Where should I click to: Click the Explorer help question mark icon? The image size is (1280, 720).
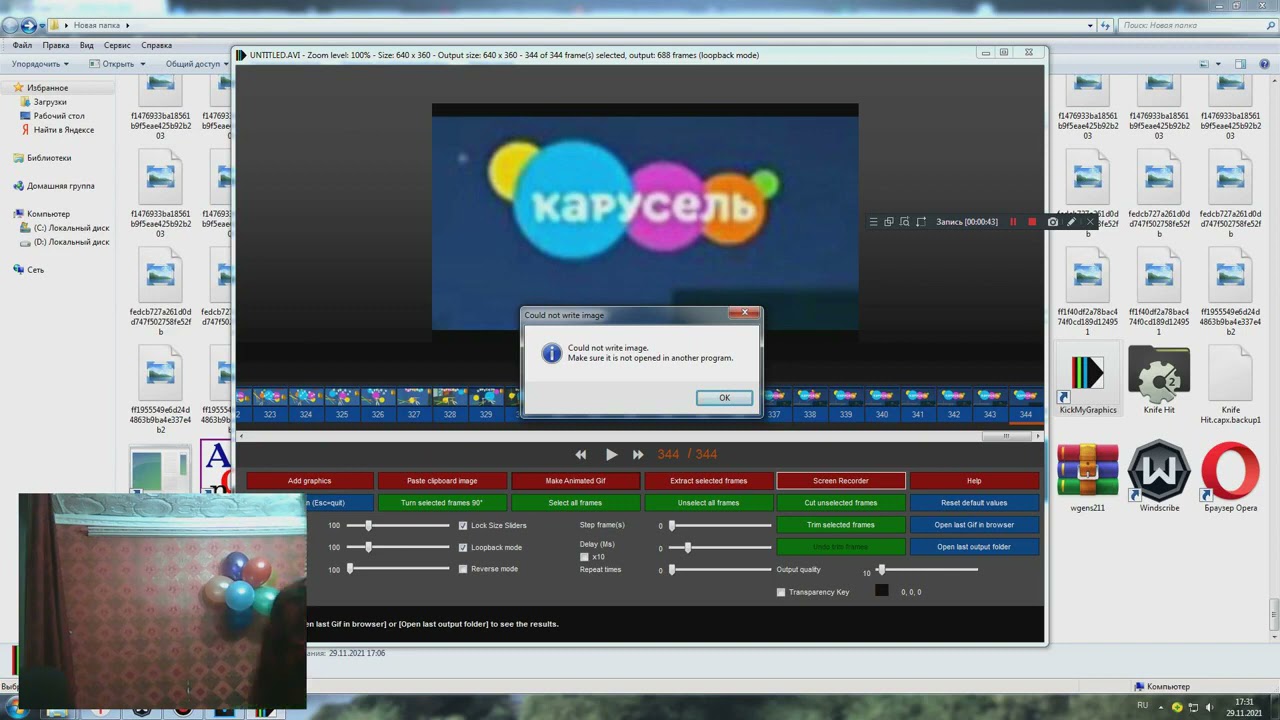click(1263, 64)
